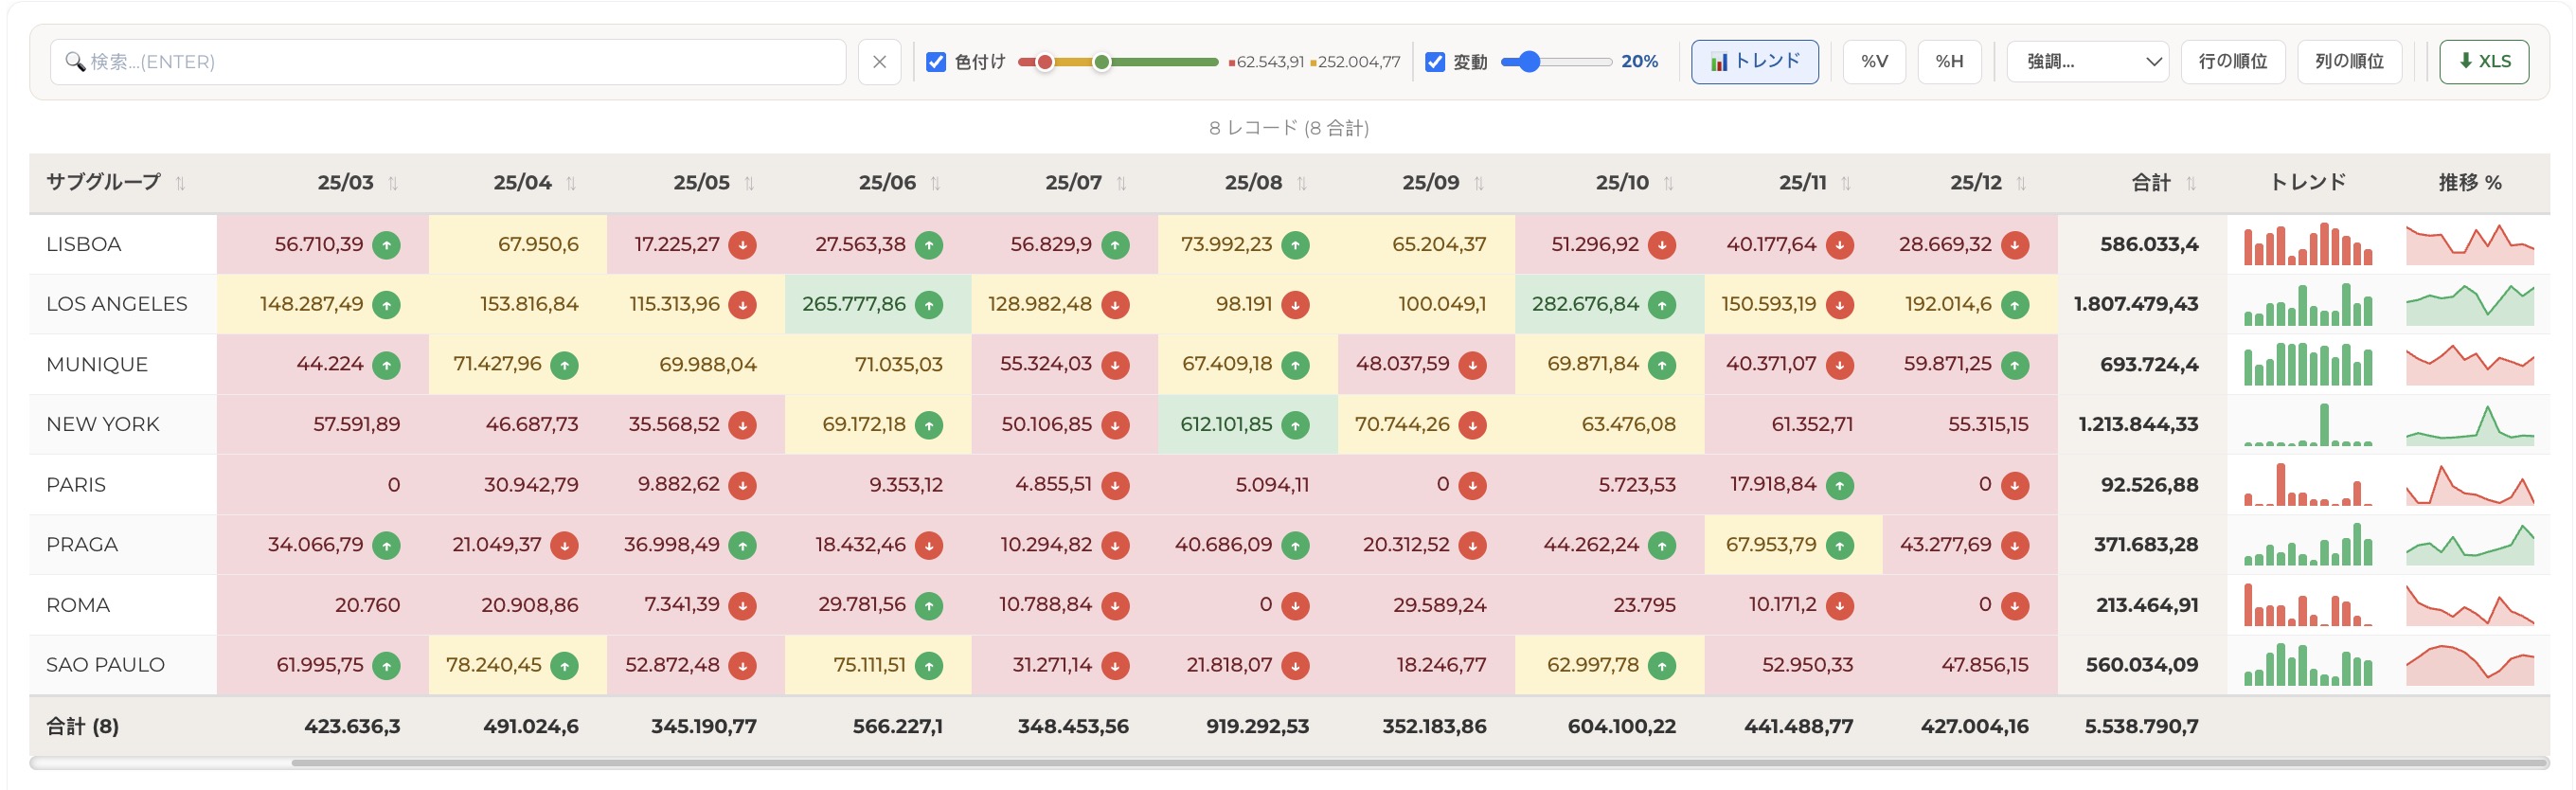2576x790 pixels.
Task: Sort by the 25/07 column sort icon
Action: [x=1121, y=183]
